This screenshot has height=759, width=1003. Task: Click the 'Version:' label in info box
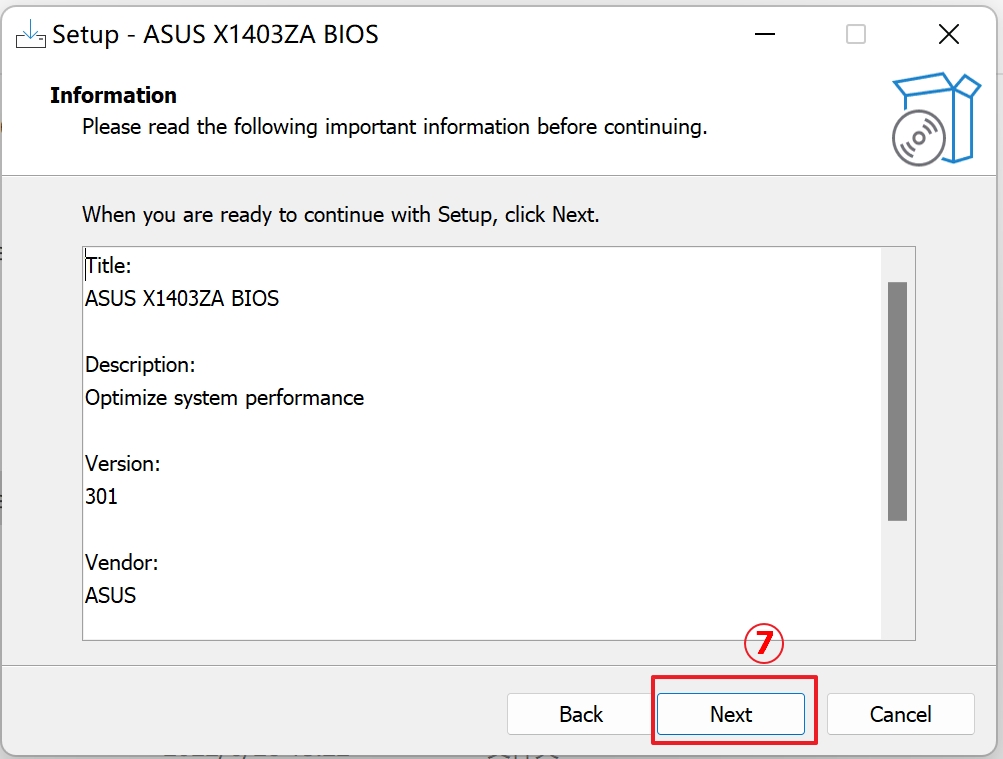pyautogui.click(x=122, y=464)
